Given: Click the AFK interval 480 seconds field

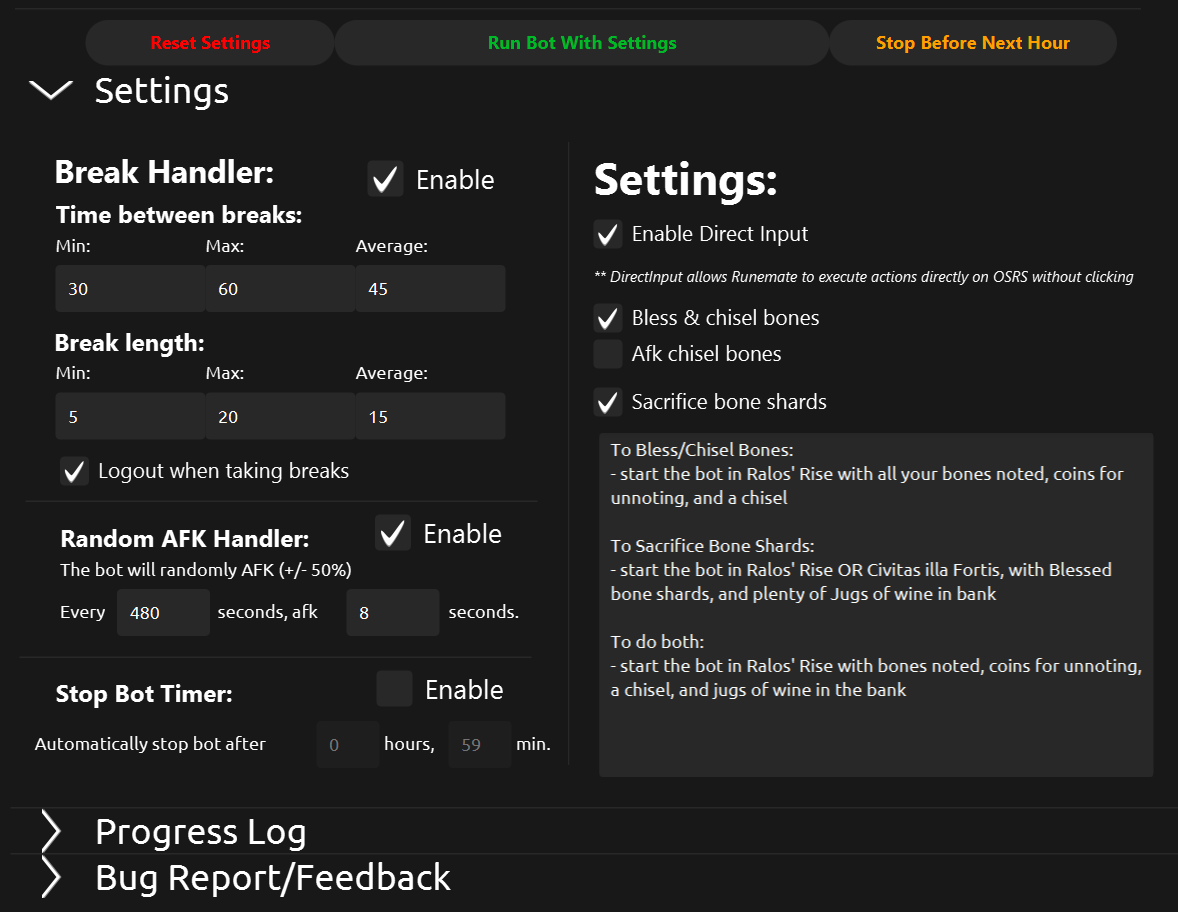Looking at the screenshot, I should click(163, 613).
